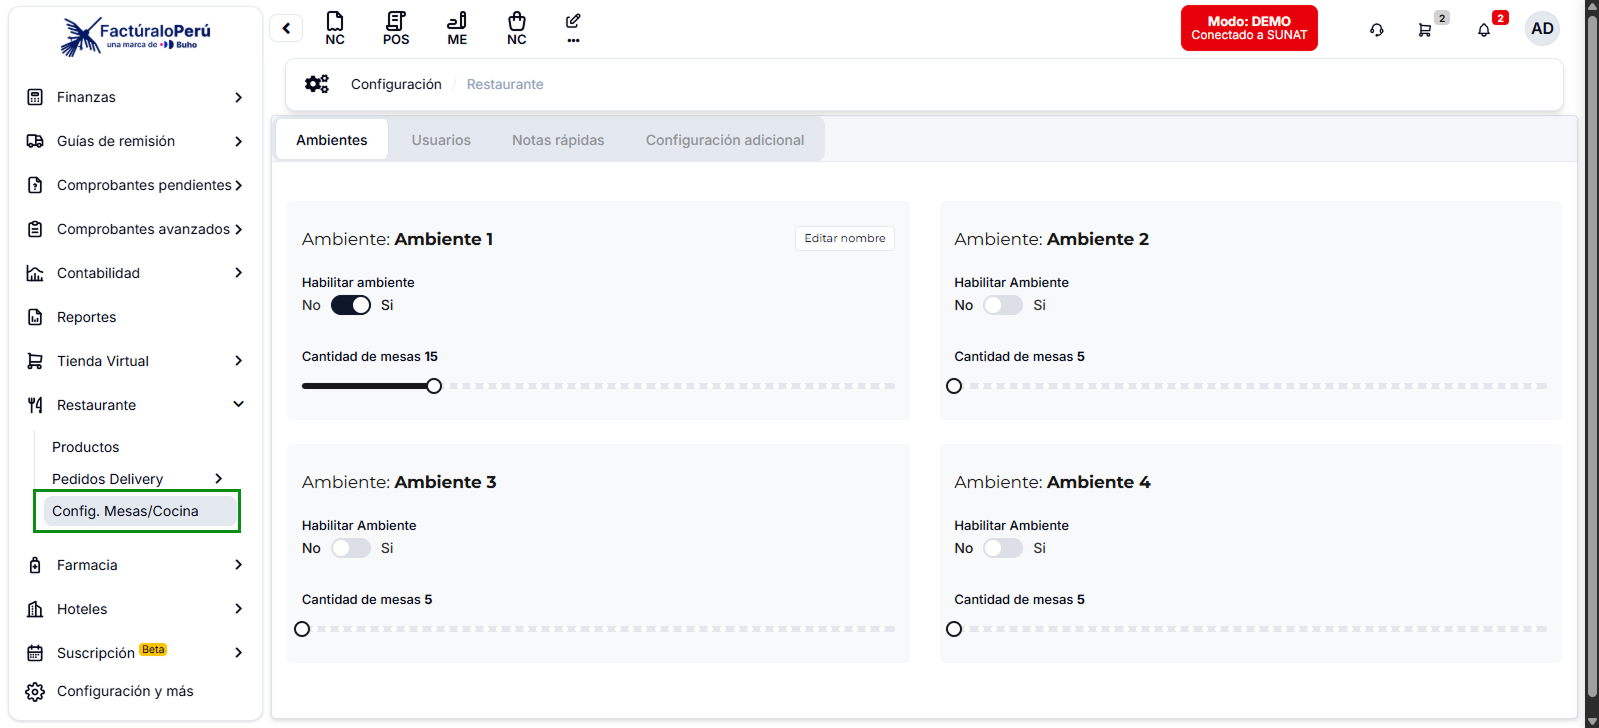The height and width of the screenshot is (728, 1599).
Task: Open the notifications bell
Action: point(1484,30)
